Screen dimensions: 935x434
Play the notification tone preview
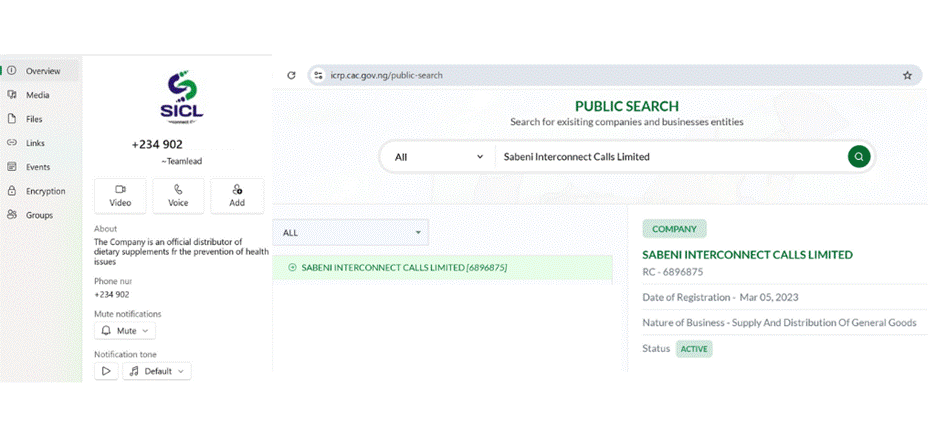pyautogui.click(x=106, y=371)
